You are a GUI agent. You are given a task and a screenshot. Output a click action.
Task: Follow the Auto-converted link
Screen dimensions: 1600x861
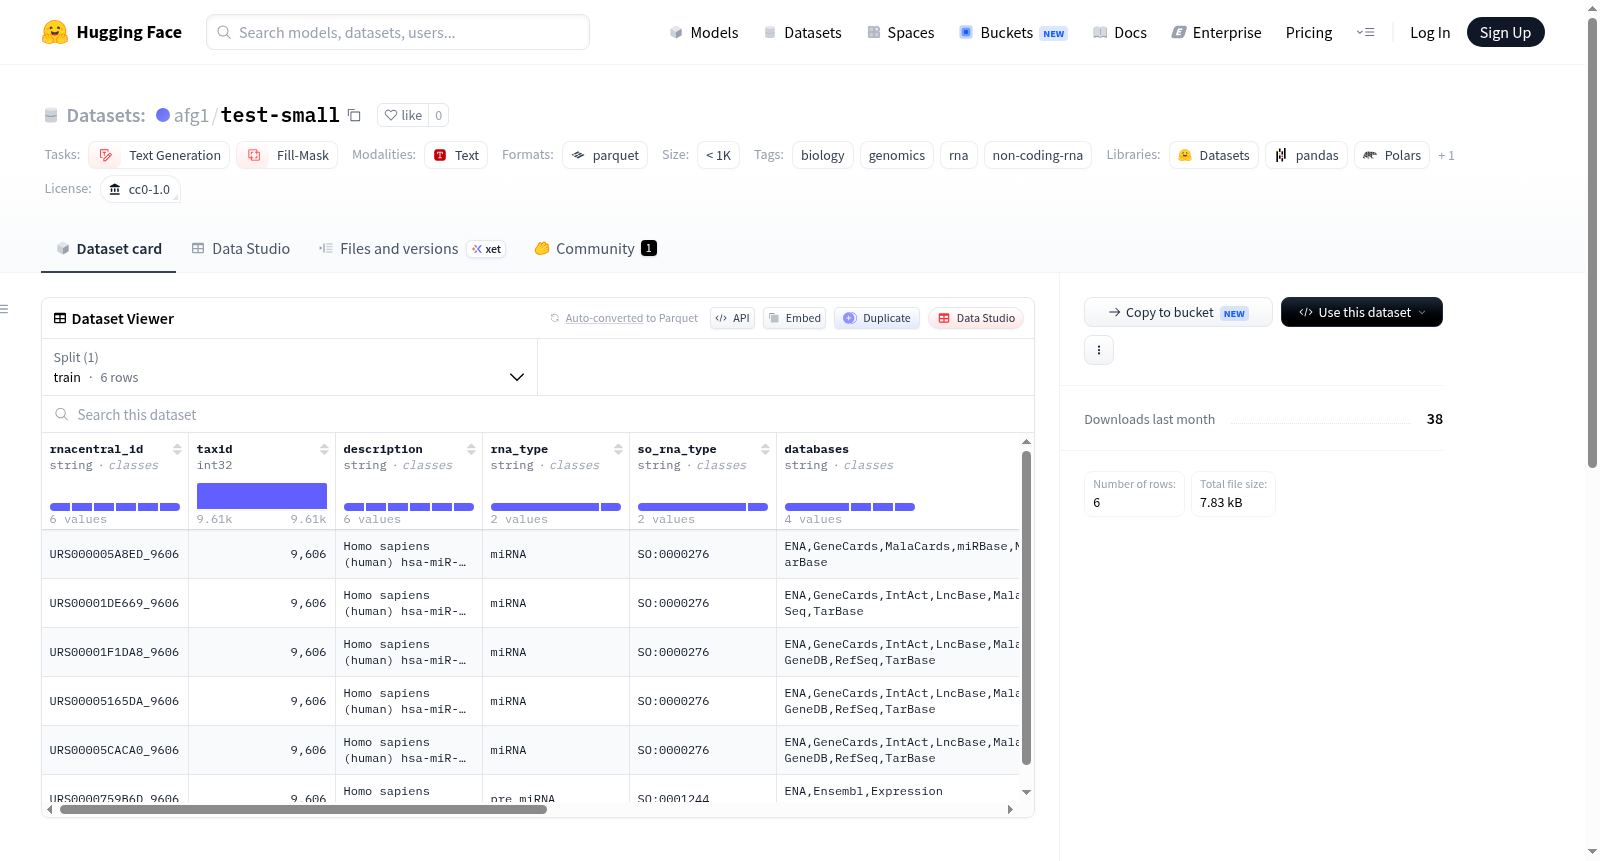point(604,318)
